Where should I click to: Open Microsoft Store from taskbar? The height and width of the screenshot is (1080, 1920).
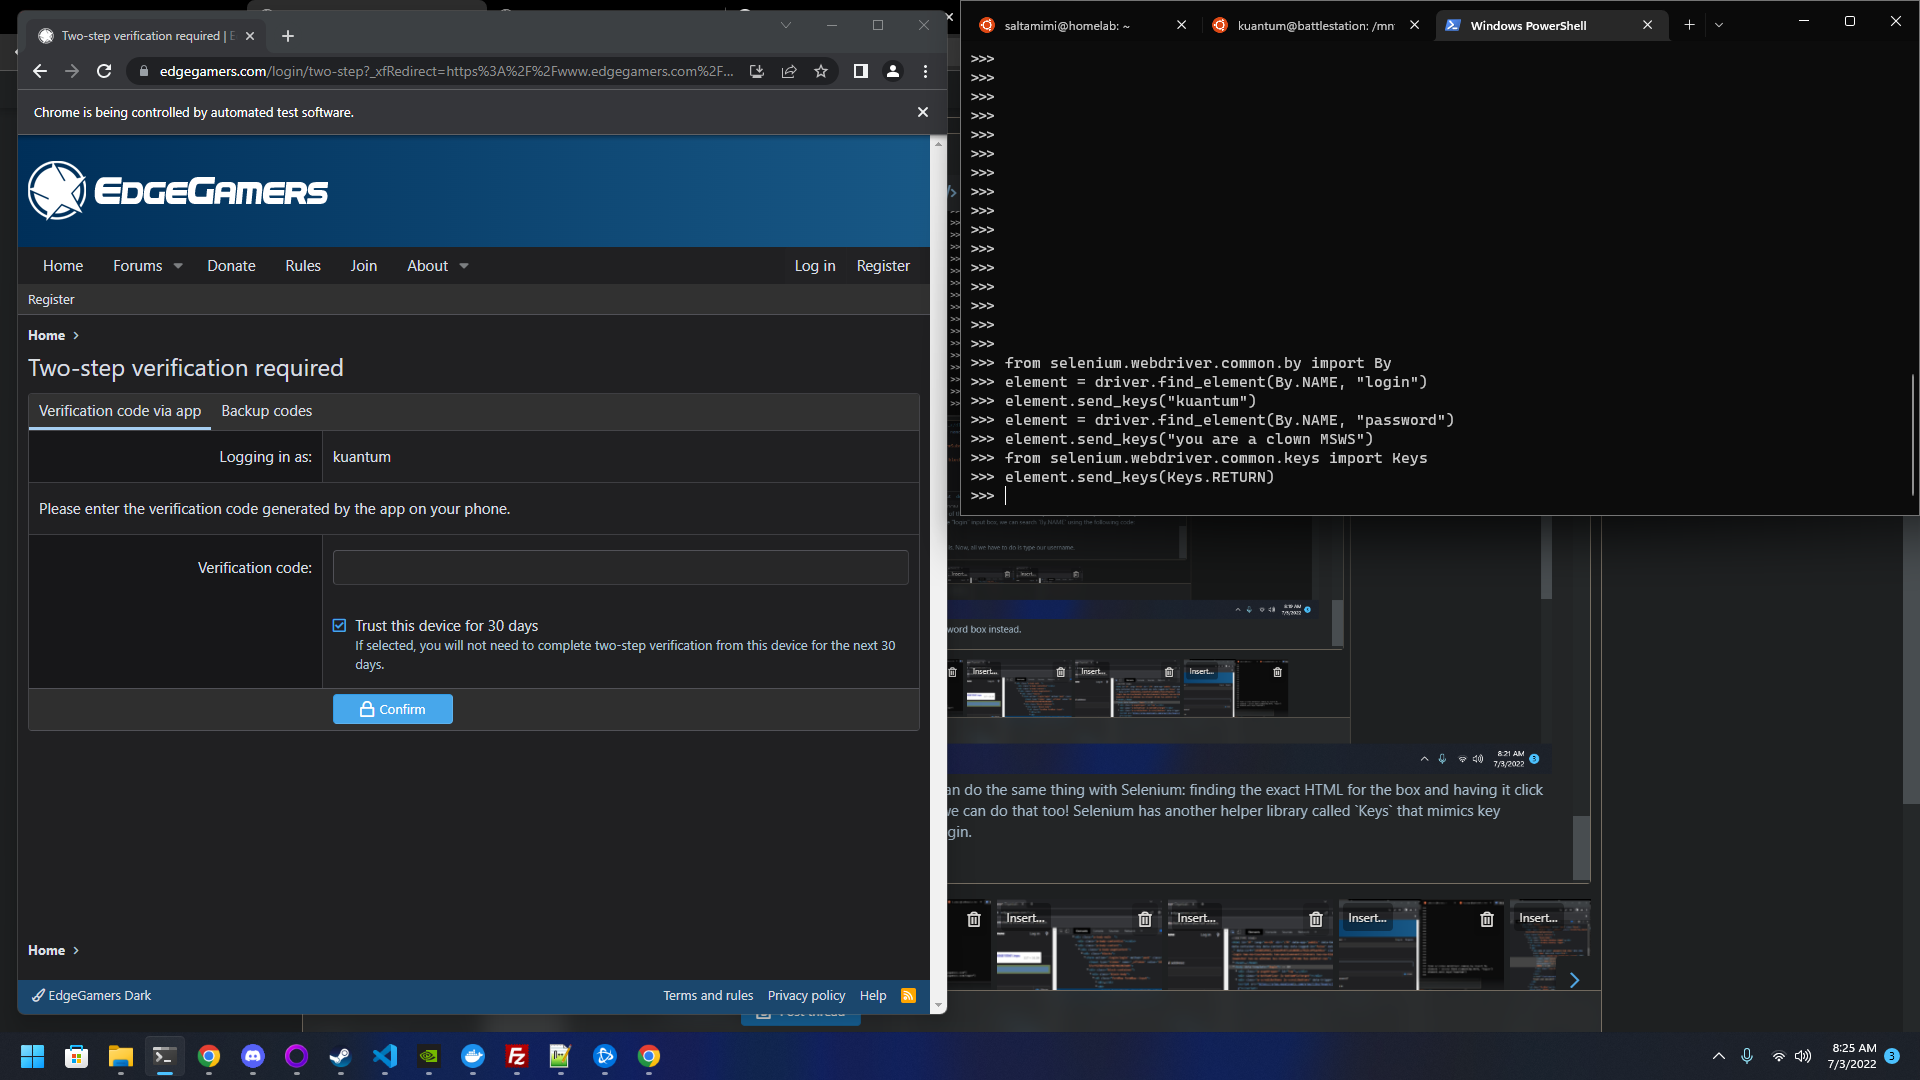pyautogui.click(x=76, y=1056)
